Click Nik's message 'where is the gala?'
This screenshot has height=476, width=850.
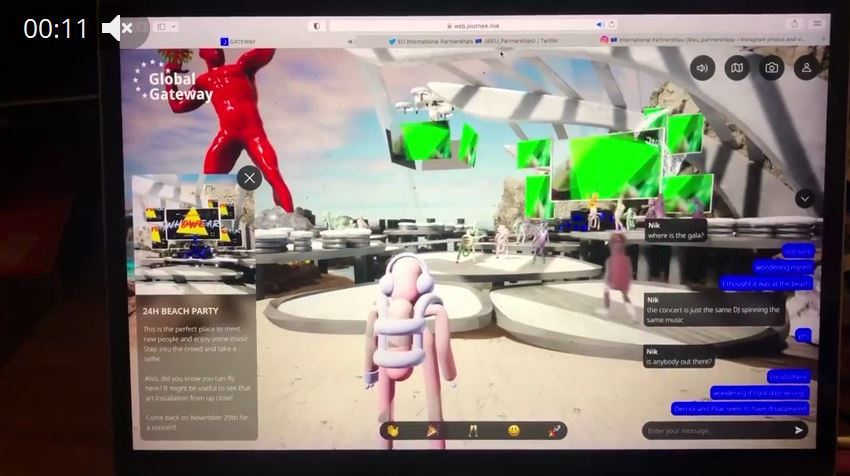(x=675, y=230)
